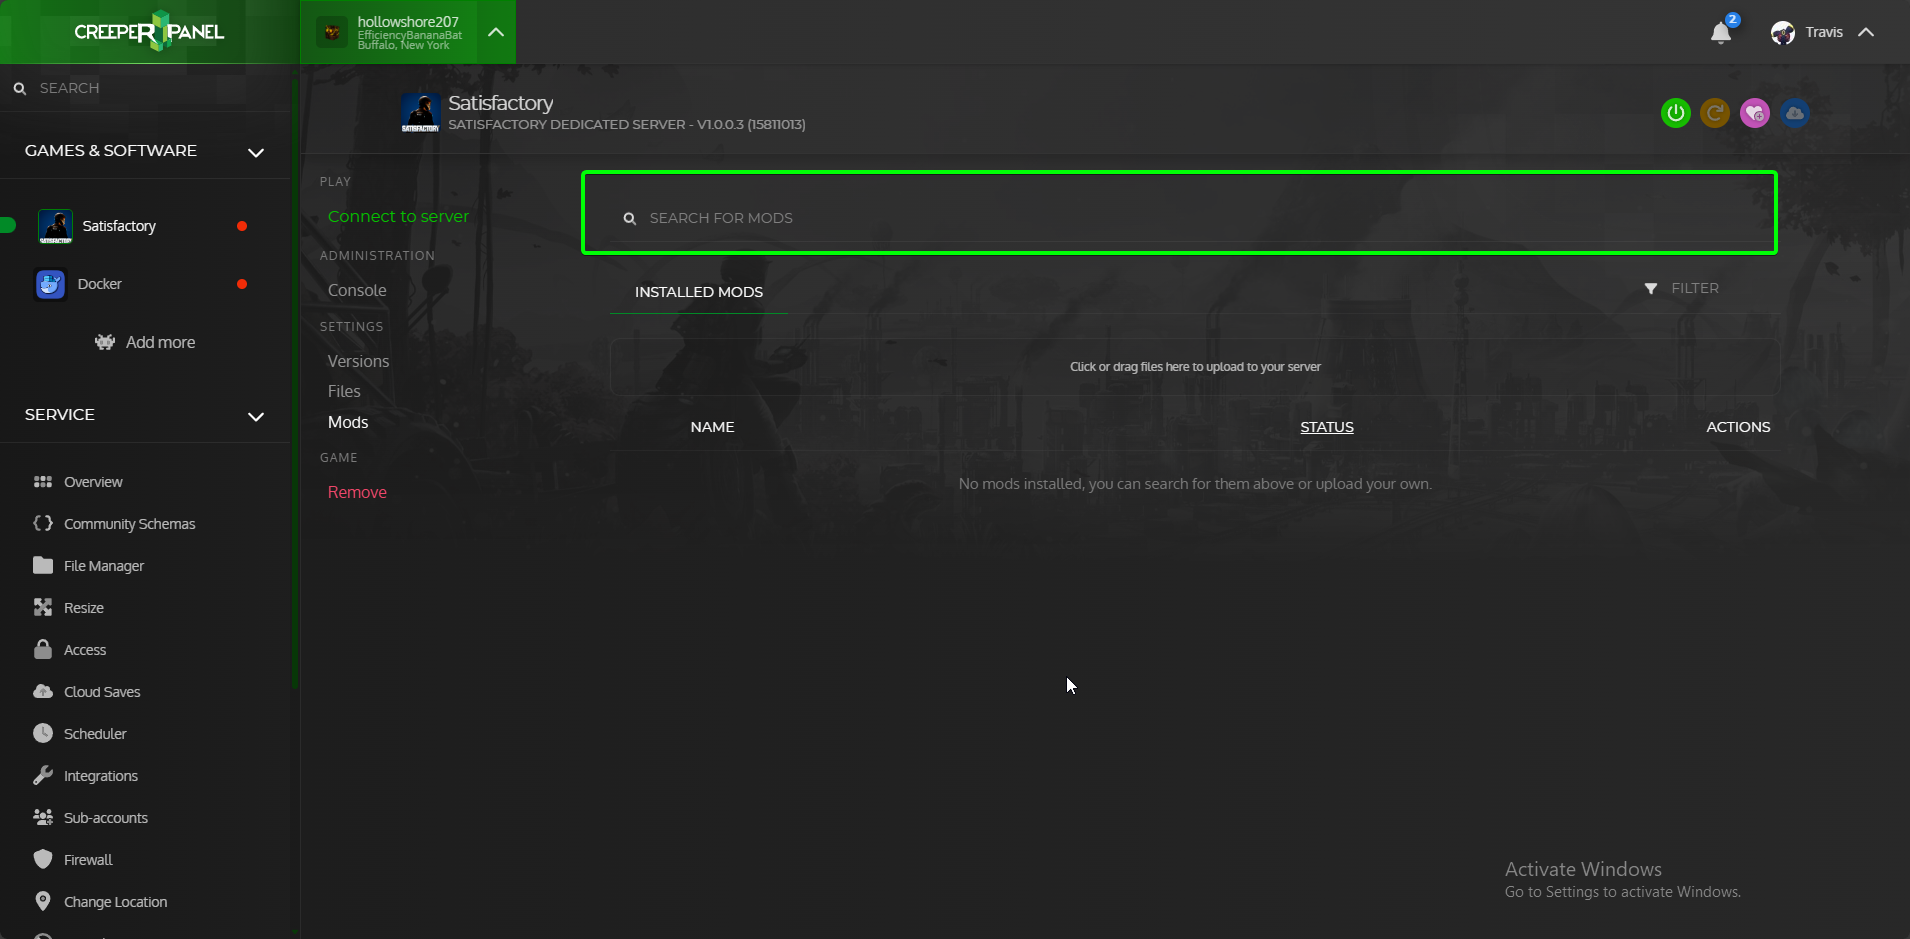Click the Change Location pin icon
This screenshot has height=939, width=1910.
pos(43,901)
